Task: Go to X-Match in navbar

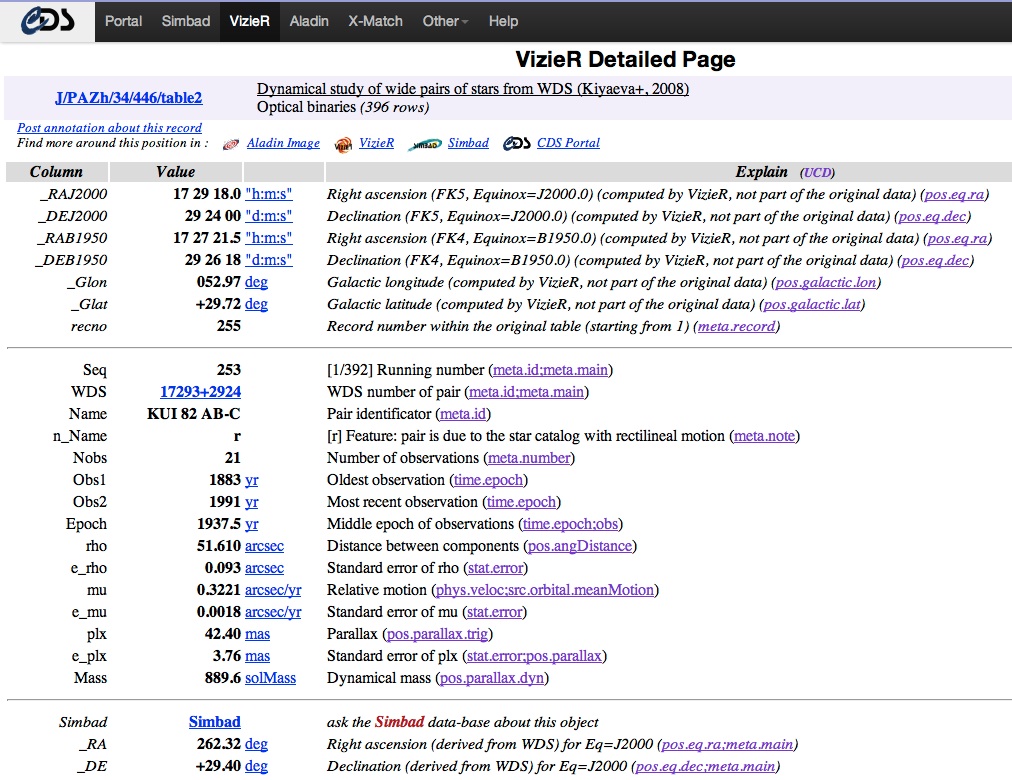Action: [x=376, y=21]
